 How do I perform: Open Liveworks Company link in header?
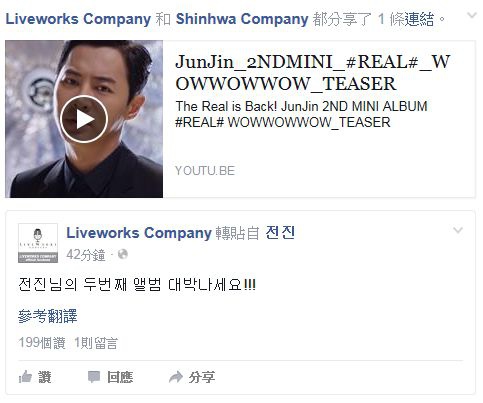pos(78,19)
